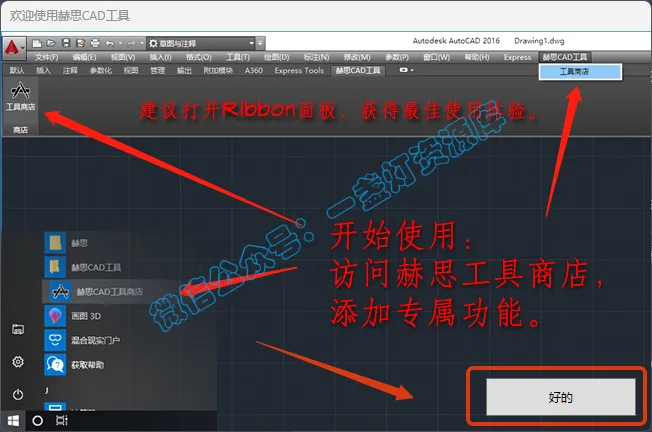Viewport: 652px width, 432px height.
Task: Open Settings gear in Start sidebar
Action: [x=17, y=362]
